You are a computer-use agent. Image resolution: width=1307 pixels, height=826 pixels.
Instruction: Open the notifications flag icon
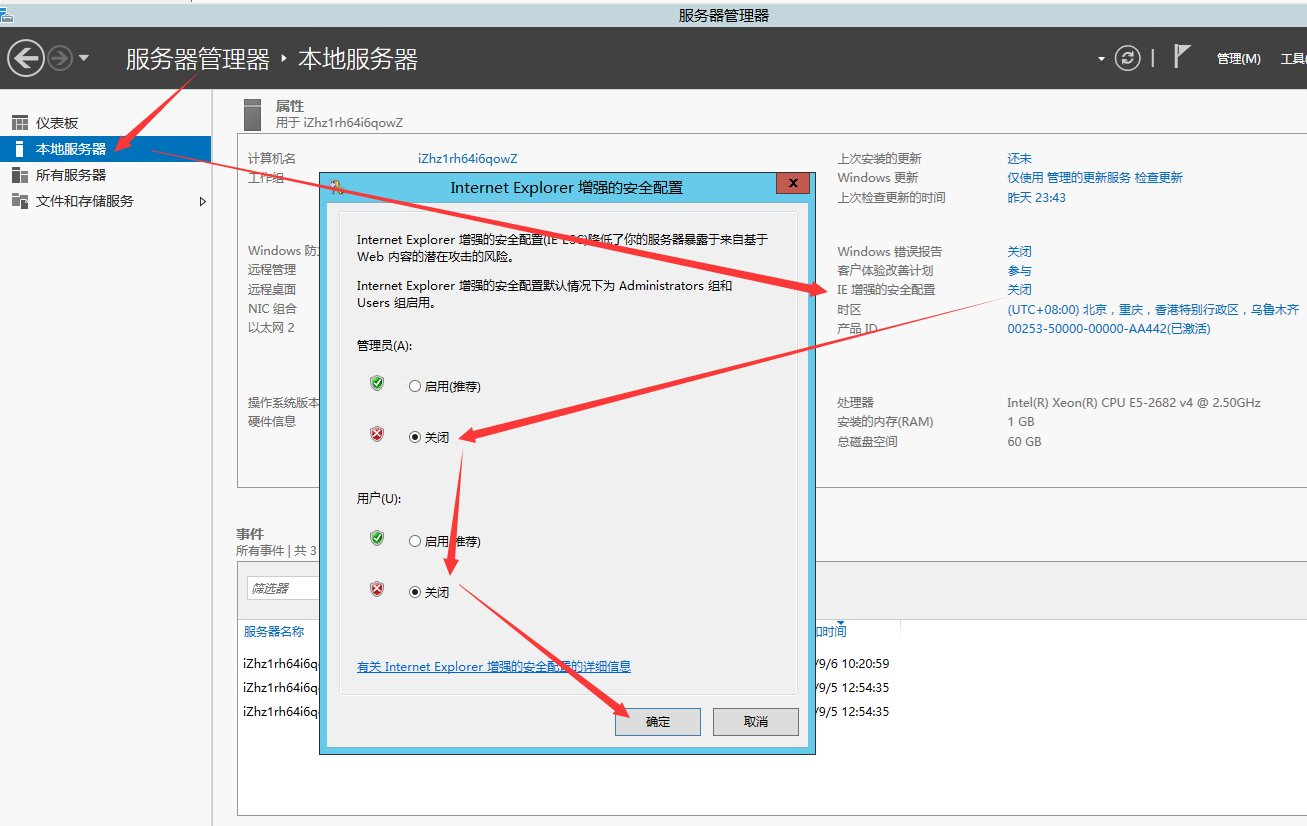pyautogui.click(x=1182, y=57)
